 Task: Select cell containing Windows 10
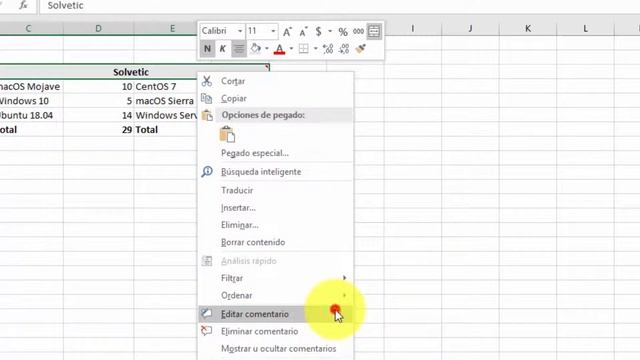31,101
